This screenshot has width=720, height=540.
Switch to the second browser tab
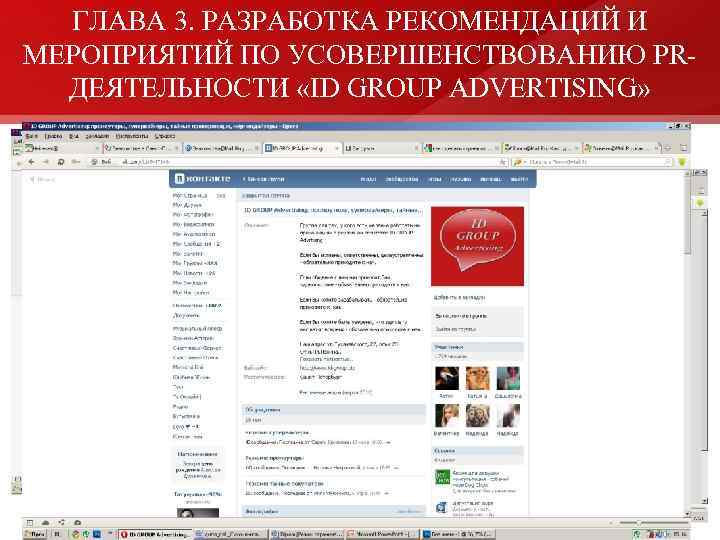click(141, 148)
